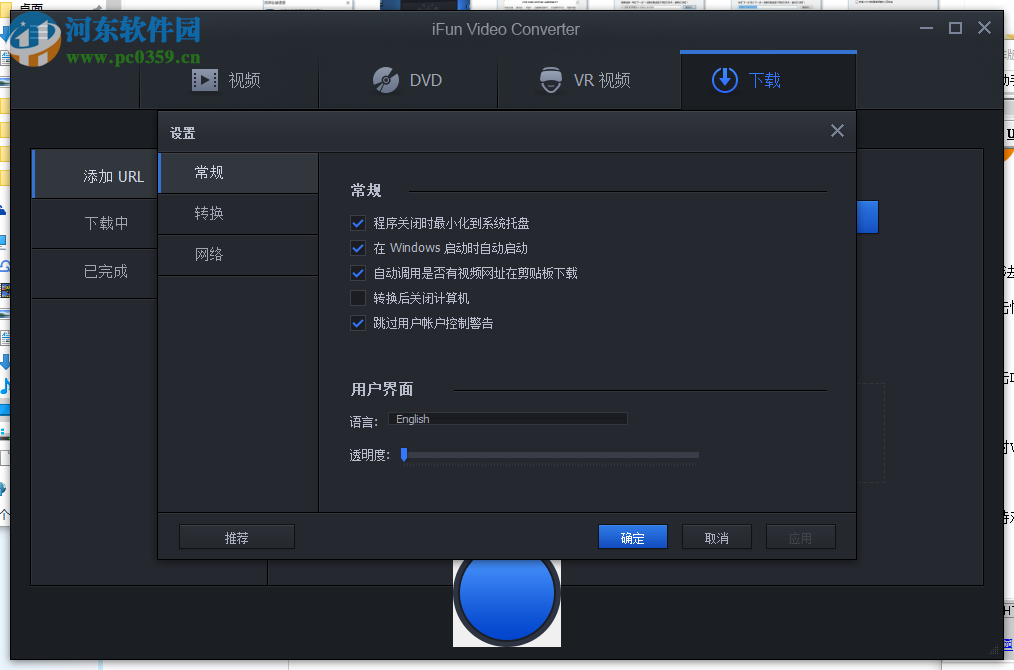Image resolution: width=1014 pixels, height=670 pixels.
Task: Open the 语言 language selector showing English
Action: pyautogui.click(x=507, y=419)
